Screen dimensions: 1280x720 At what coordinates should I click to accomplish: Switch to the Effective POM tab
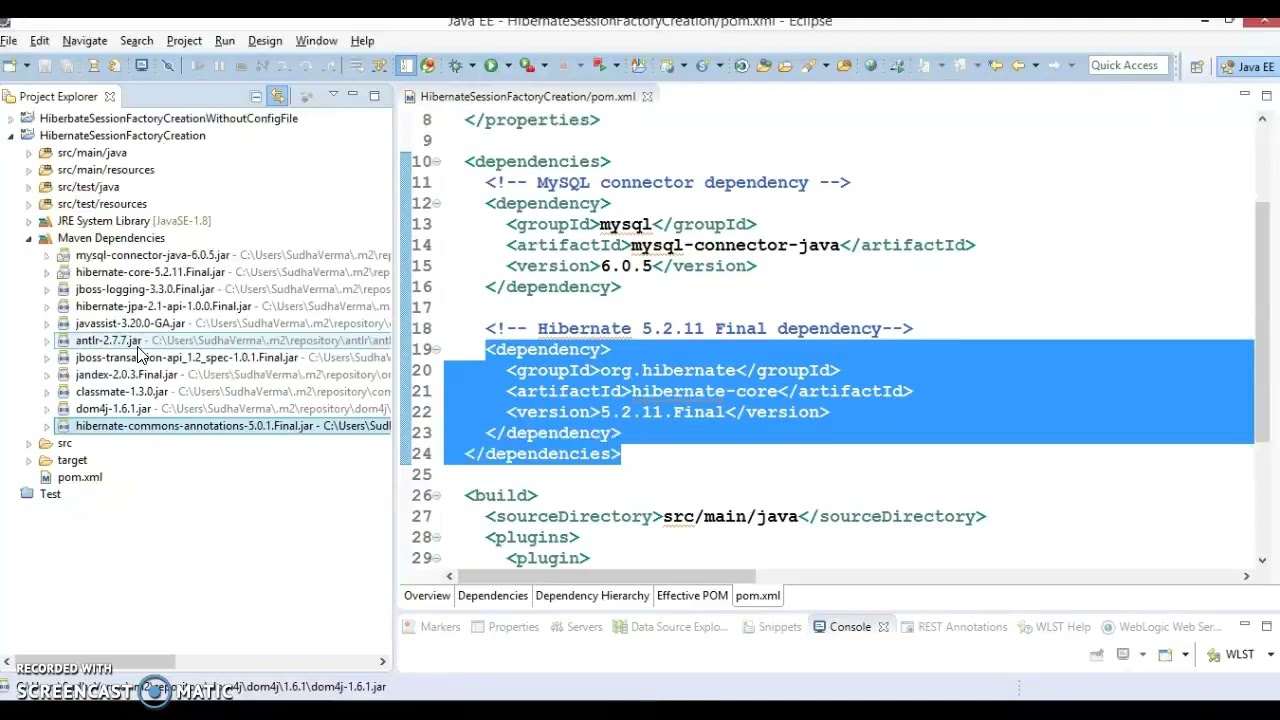(x=692, y=596)
